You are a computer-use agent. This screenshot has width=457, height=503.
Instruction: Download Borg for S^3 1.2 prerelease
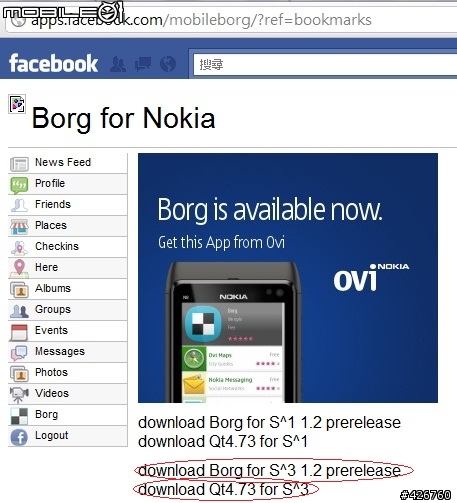click(x=269, y=470)
